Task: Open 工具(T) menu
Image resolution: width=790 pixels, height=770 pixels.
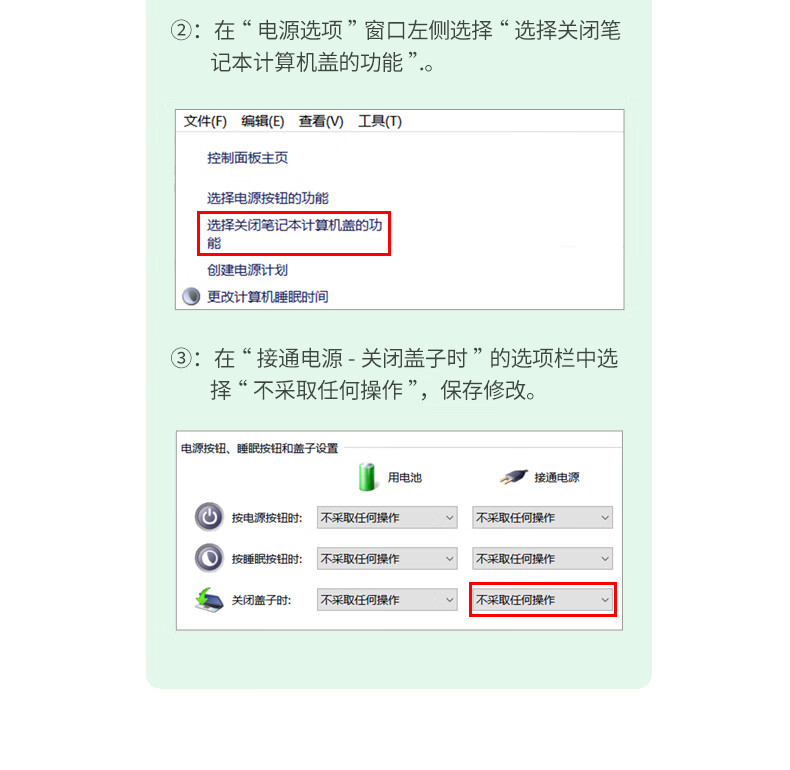Action: (380, 121)
